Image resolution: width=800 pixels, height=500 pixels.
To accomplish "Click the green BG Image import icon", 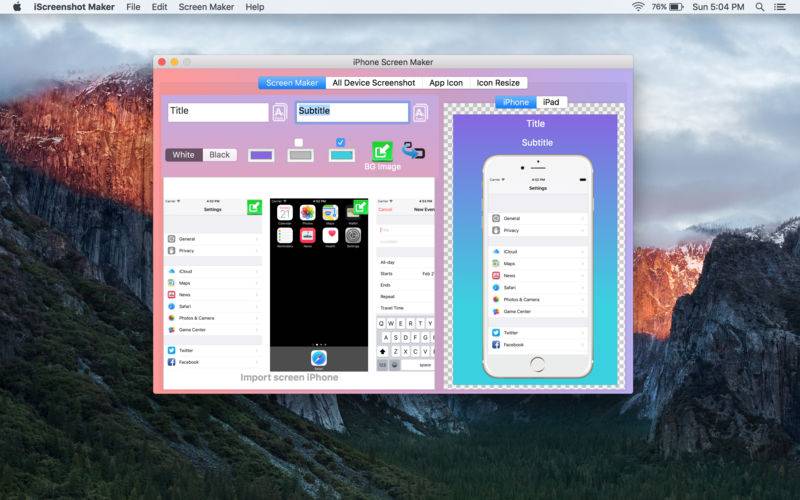I will 382,151.
